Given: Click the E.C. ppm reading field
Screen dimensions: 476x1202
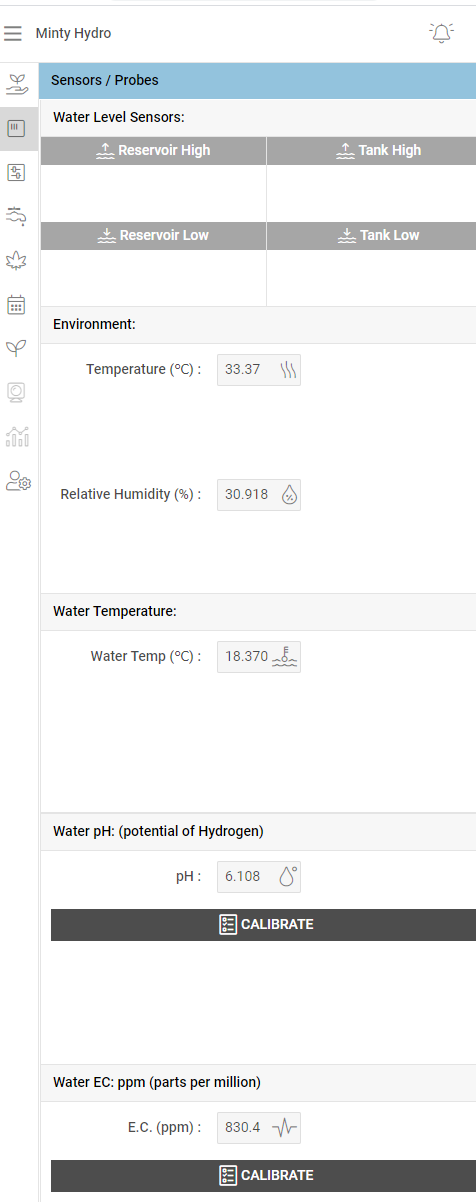Looking at the screenshot, I should coord(259,1128).
